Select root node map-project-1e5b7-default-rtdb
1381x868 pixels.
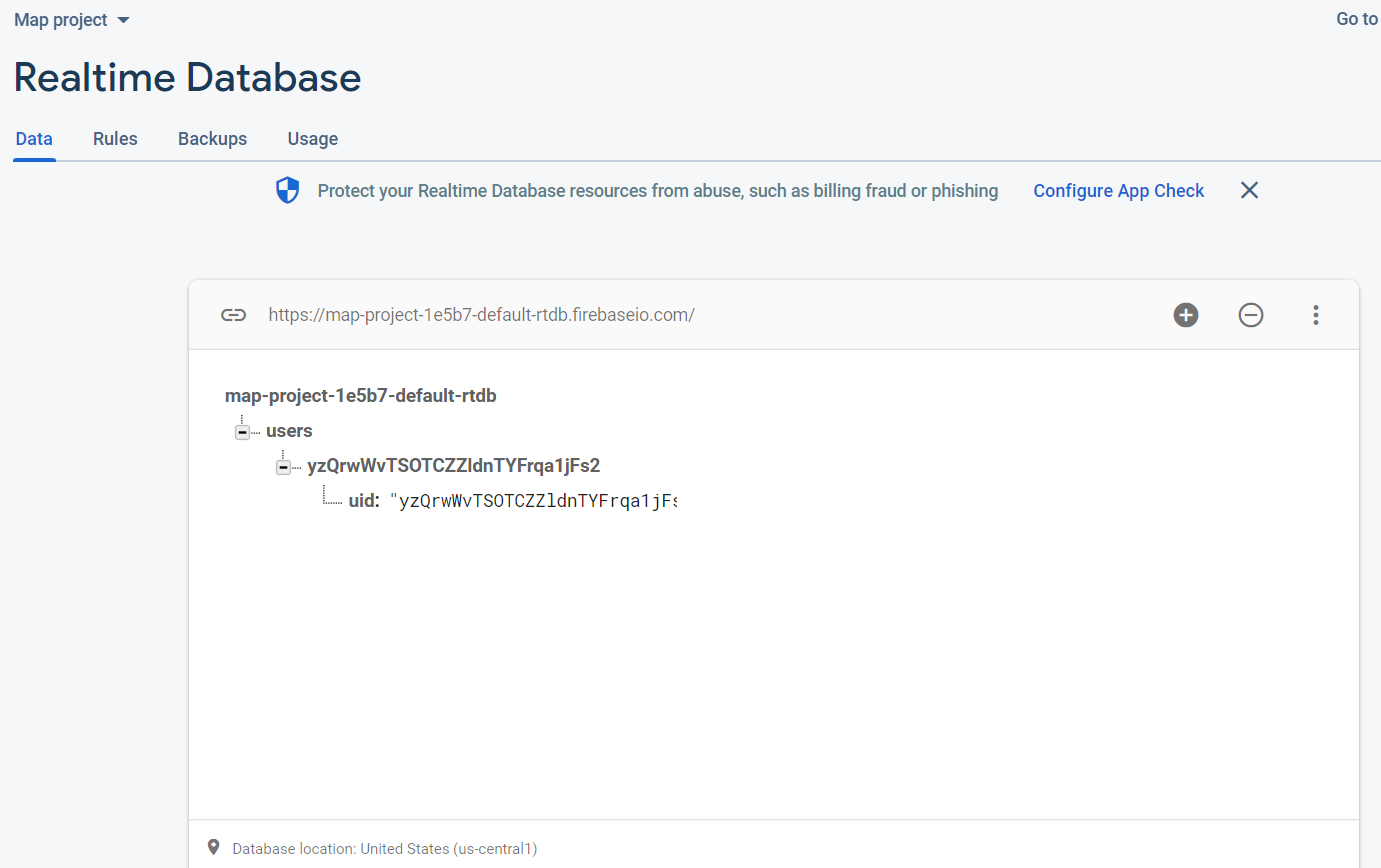pos(361,396)
